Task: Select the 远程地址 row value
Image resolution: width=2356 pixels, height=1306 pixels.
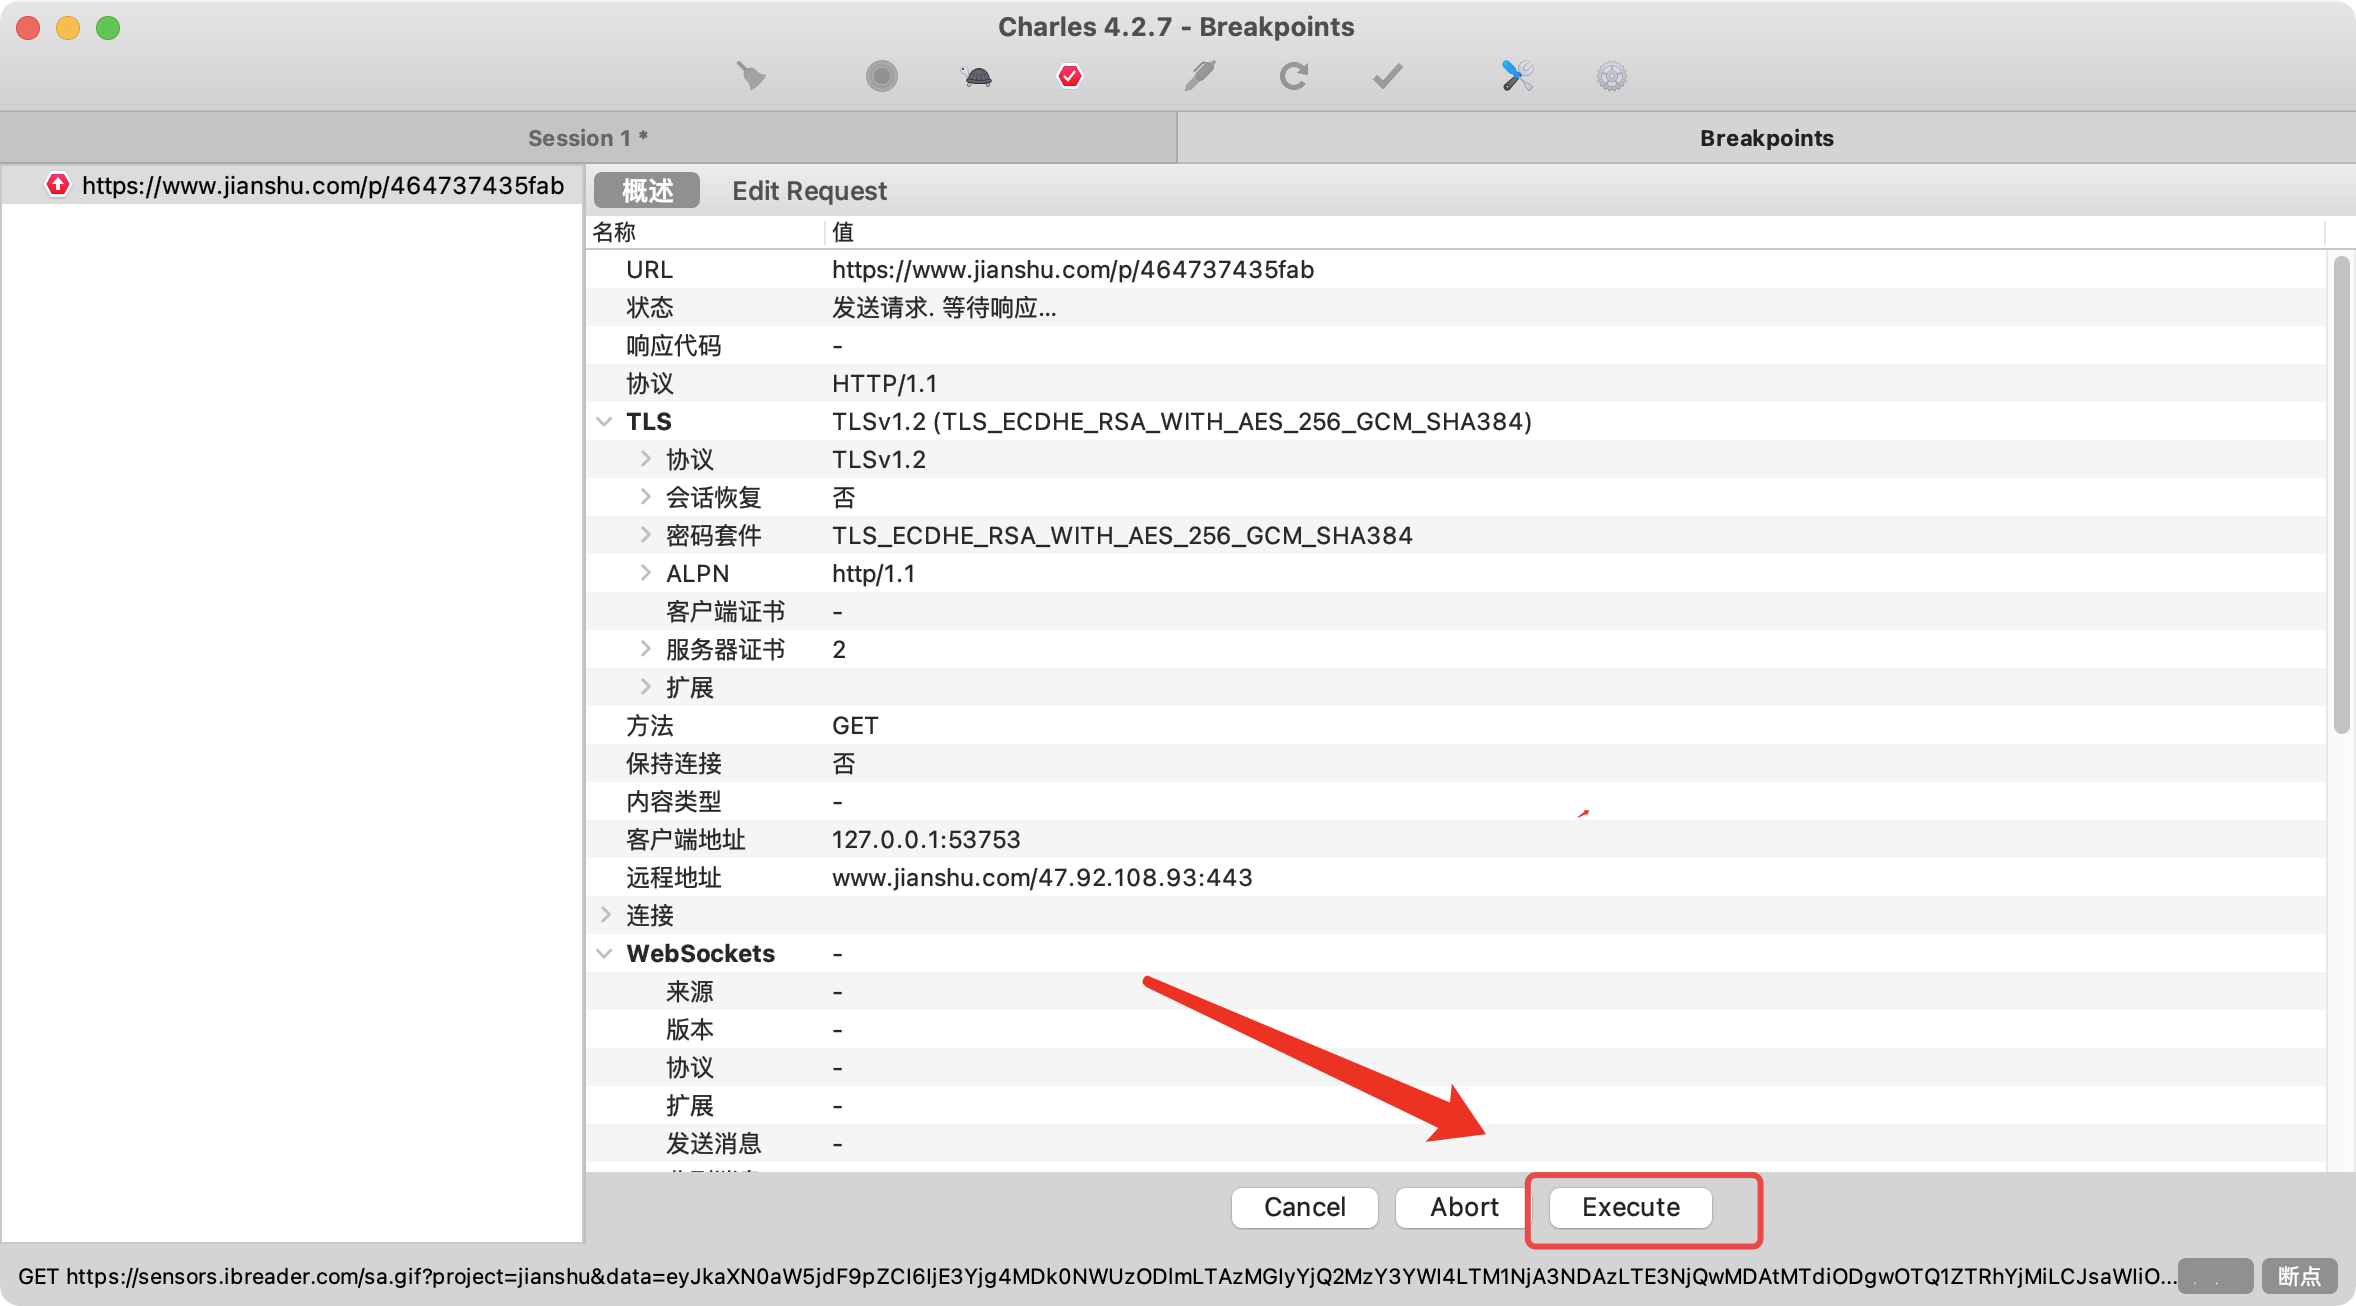Action: tap(1042, 878)
